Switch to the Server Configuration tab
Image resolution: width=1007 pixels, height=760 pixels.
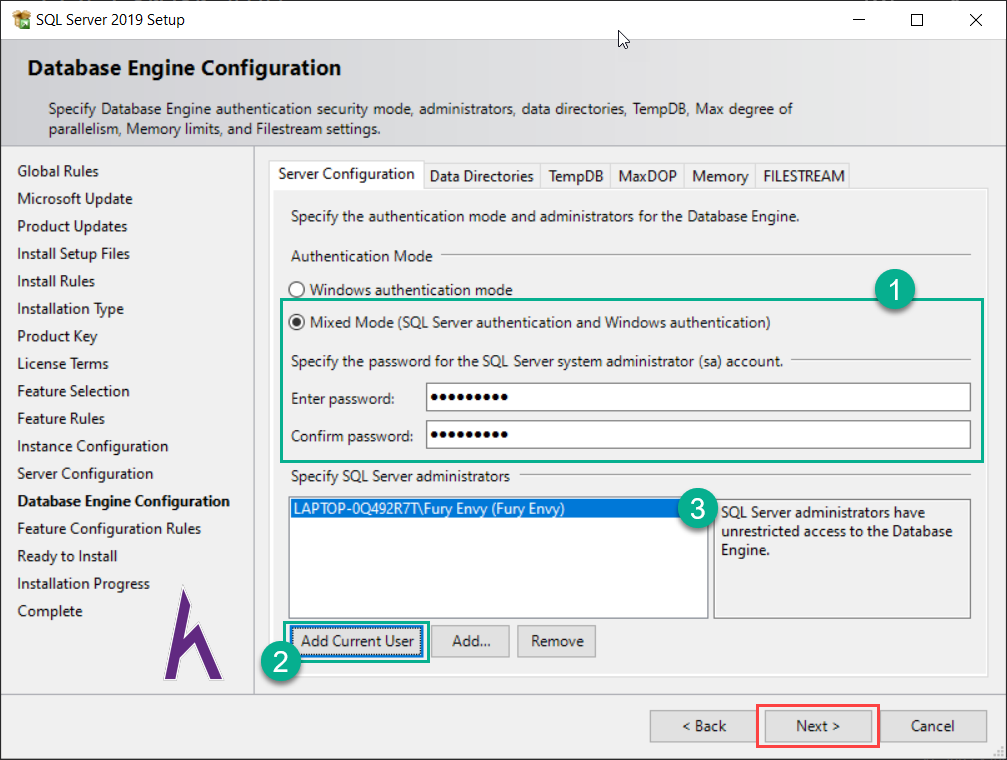(346, 174)
